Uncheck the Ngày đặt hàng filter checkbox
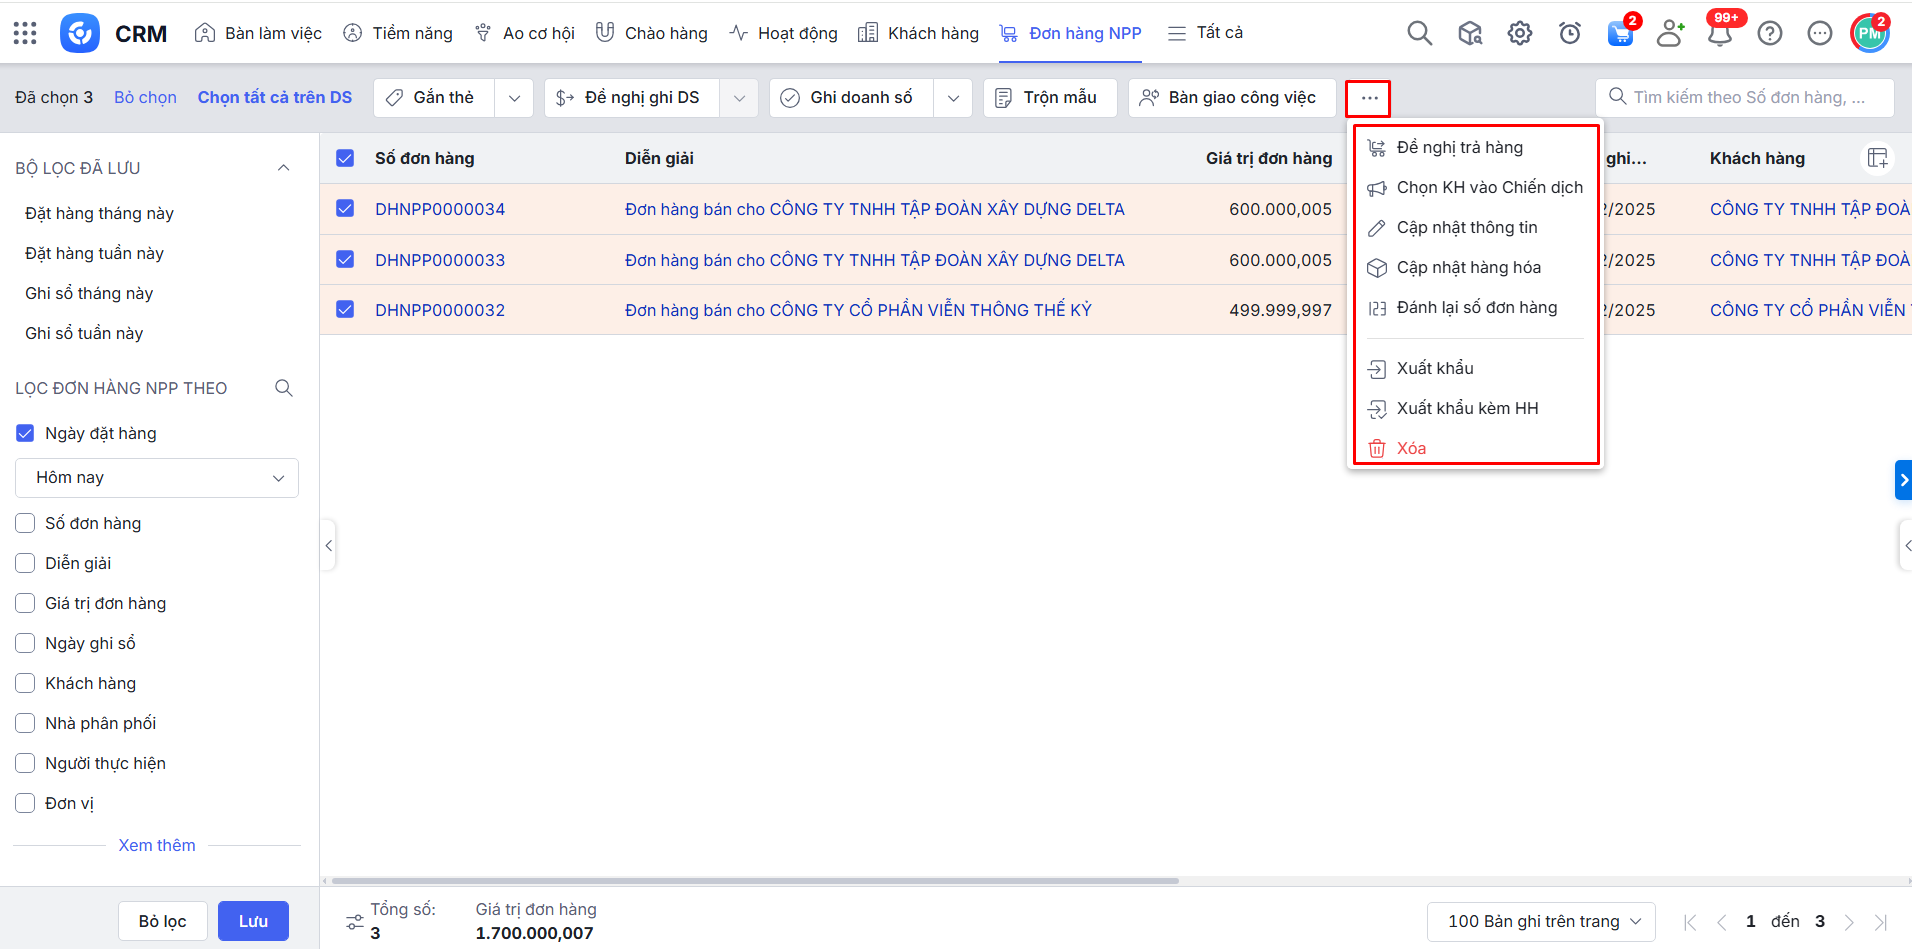The width and height of the screenshot is (1912, 949). click(26, 433)
